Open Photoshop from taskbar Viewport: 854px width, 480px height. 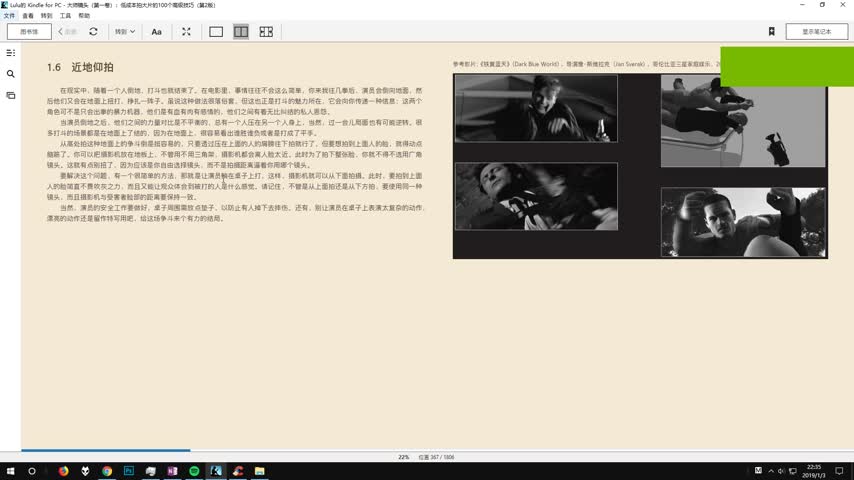click(x=129, y=471)
